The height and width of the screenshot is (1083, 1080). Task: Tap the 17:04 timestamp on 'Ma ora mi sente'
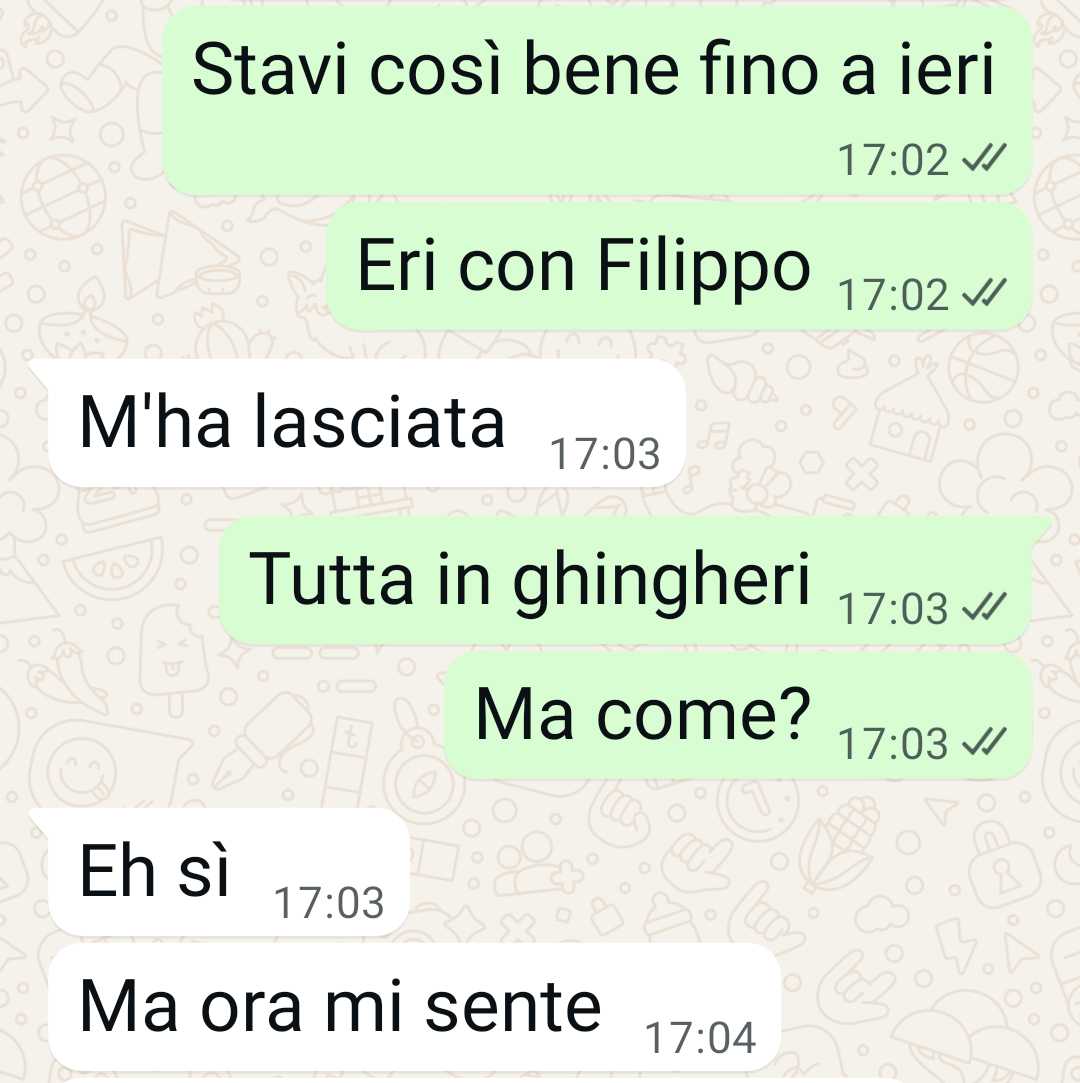[700, 1037]
